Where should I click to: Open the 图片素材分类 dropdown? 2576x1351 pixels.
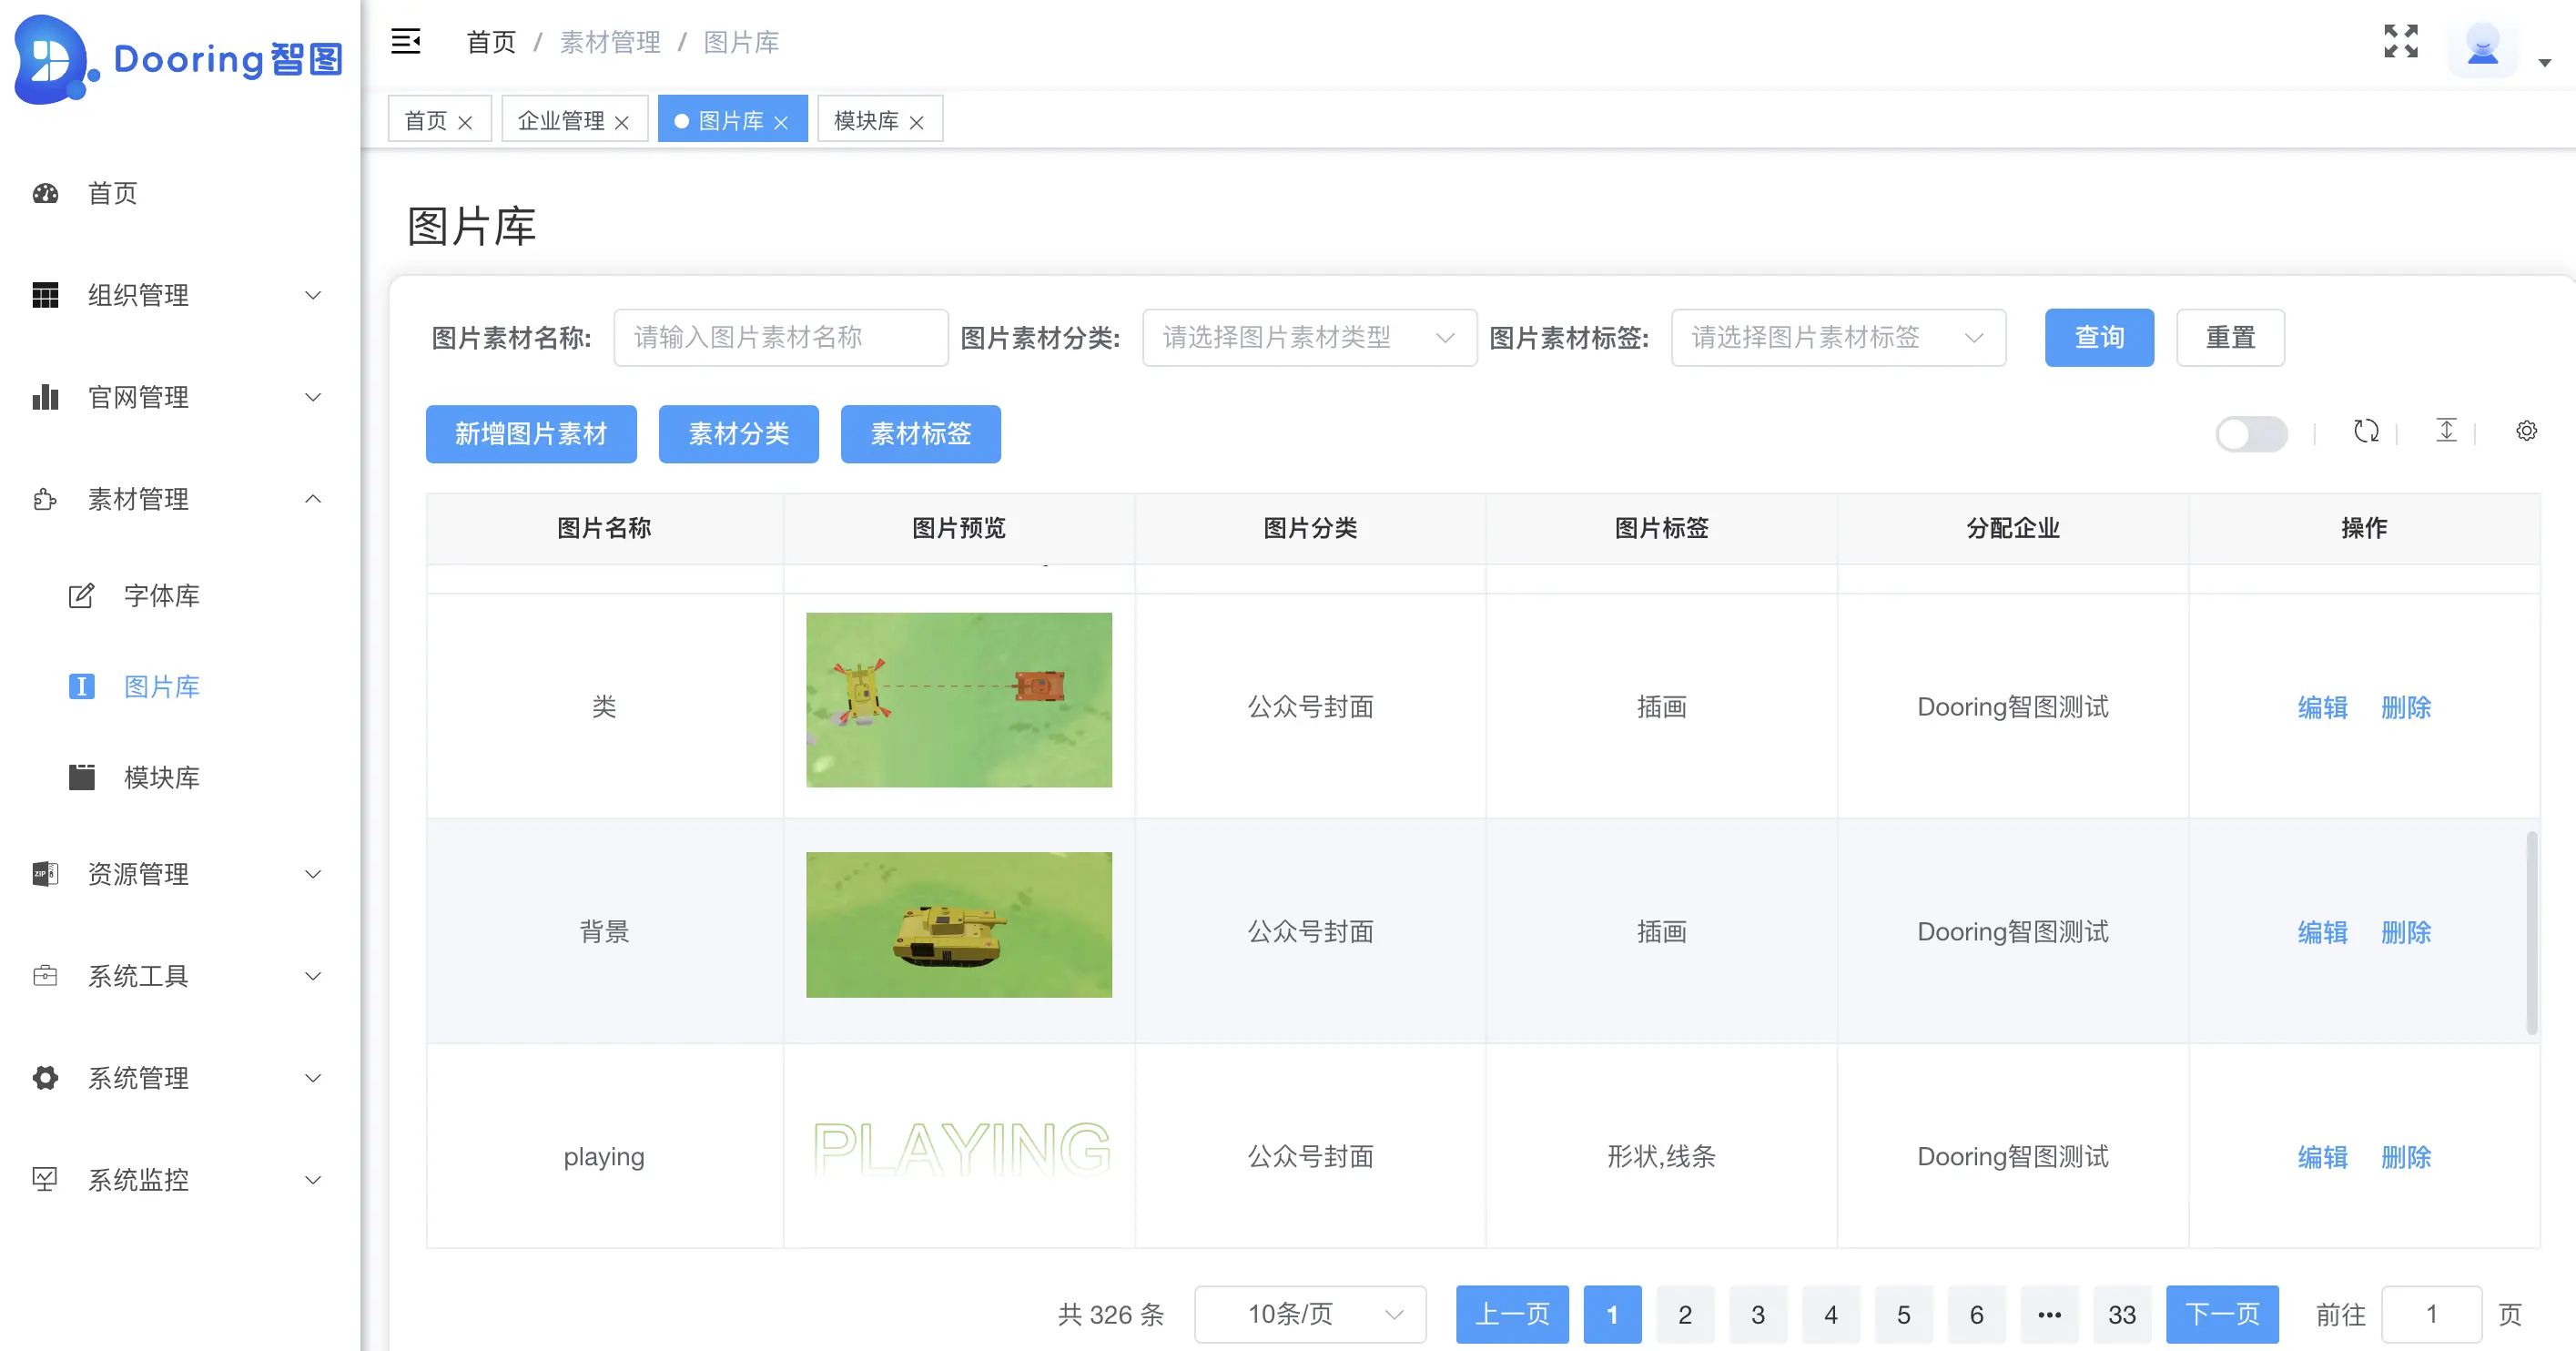coord(1308,338)
